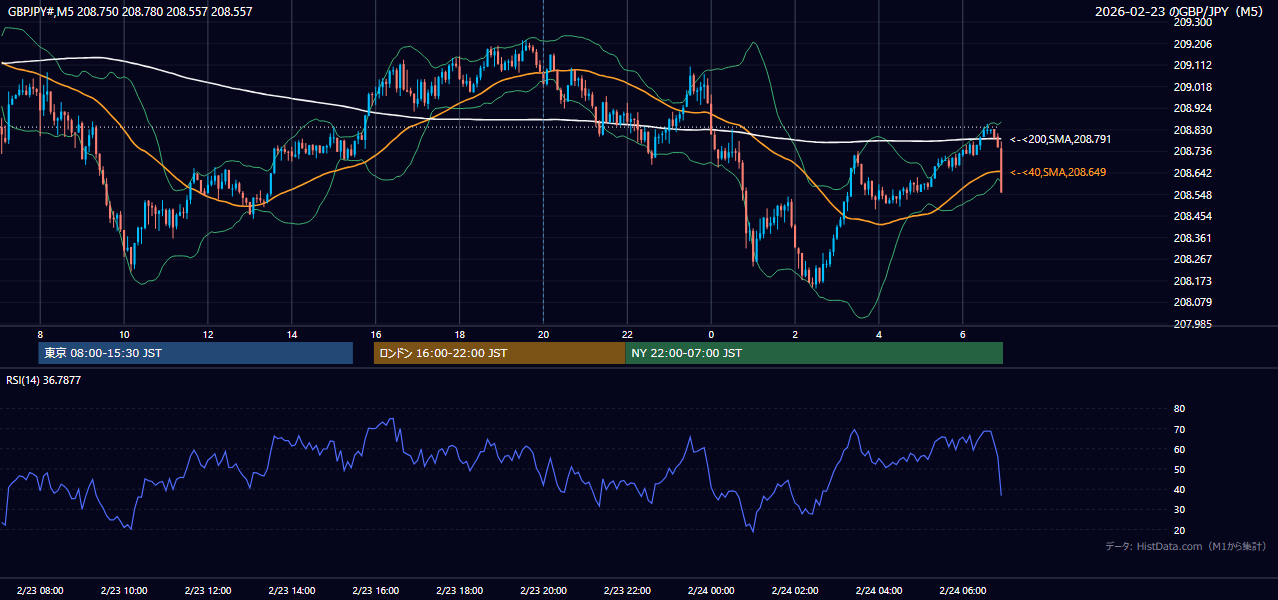The width and height of the screenshot is (1278, 600).
Task: Click the 209.112 price axis label
Action: click(1193, 65)
